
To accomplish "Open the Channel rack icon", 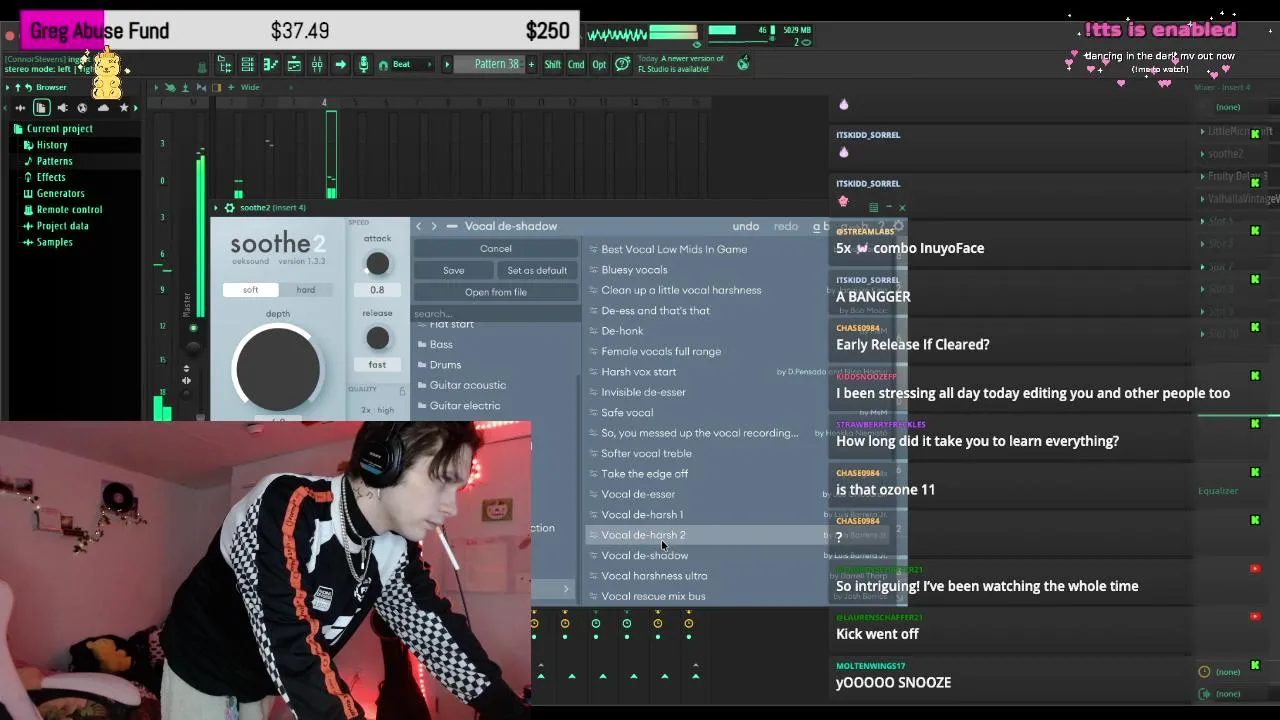I will click(x=247, y=64).
